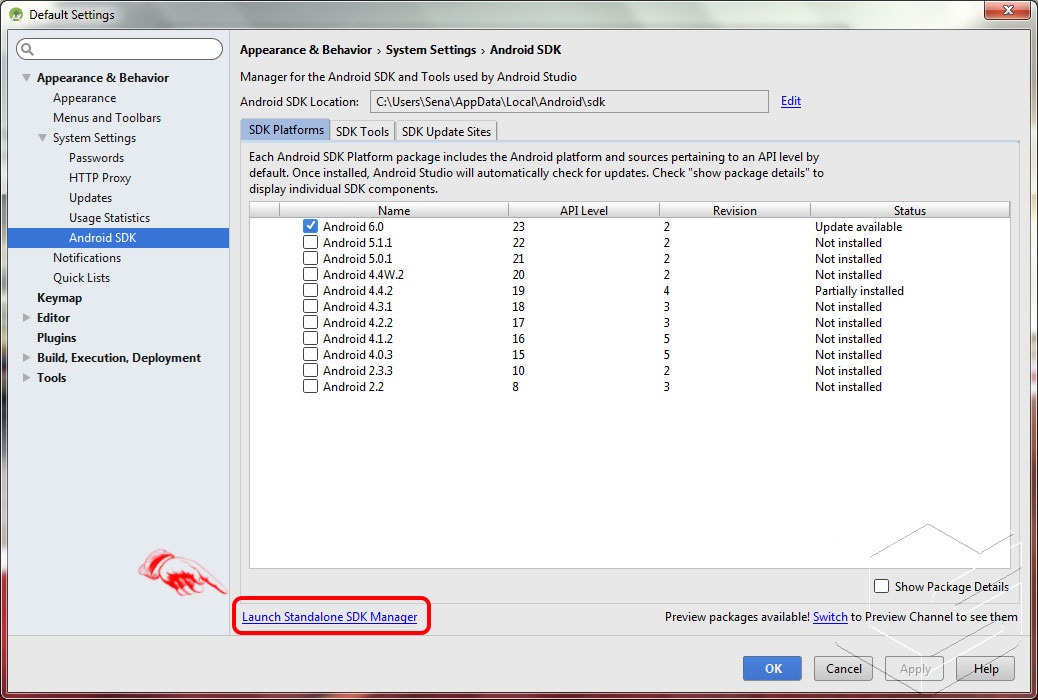Open the HTTP Proxy settings item

100,177
